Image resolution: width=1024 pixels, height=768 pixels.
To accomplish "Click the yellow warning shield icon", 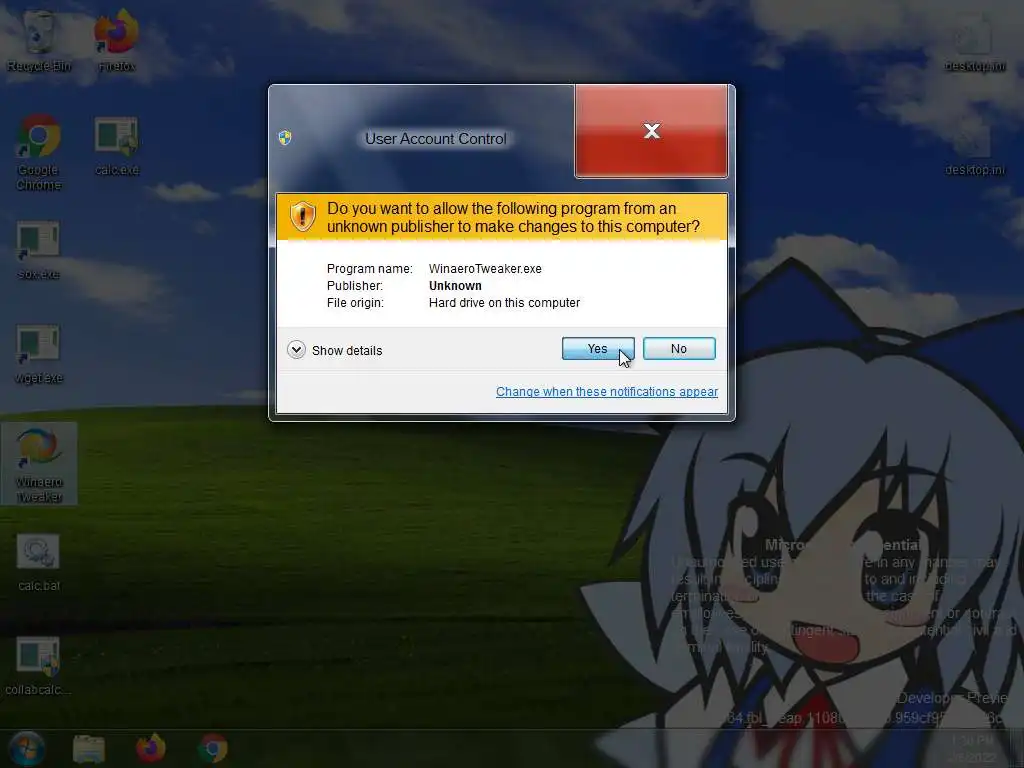I will (303, 216).
